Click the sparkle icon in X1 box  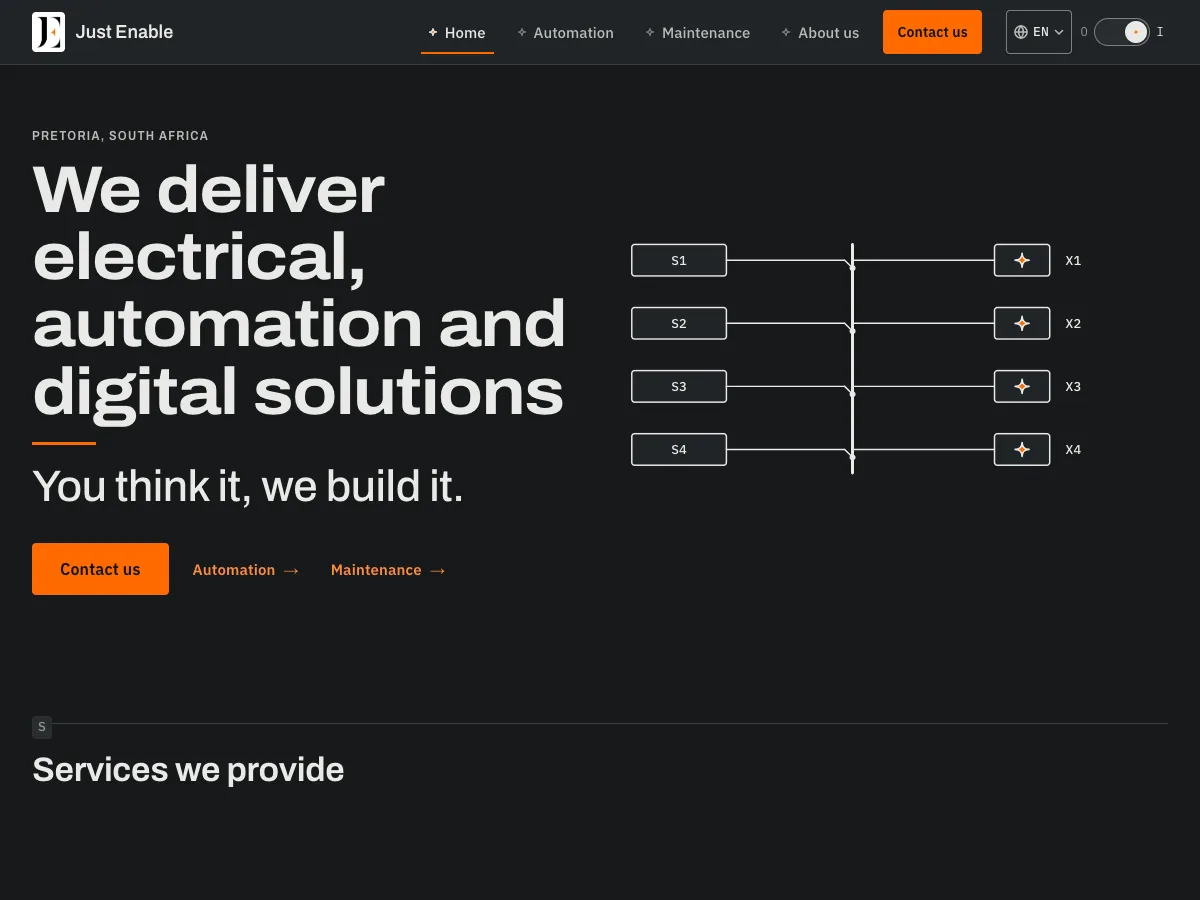tap(1022, 260)
